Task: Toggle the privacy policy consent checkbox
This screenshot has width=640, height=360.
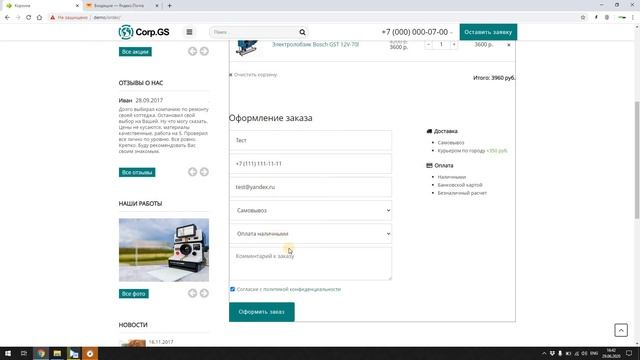Action: tap(232, 289)
